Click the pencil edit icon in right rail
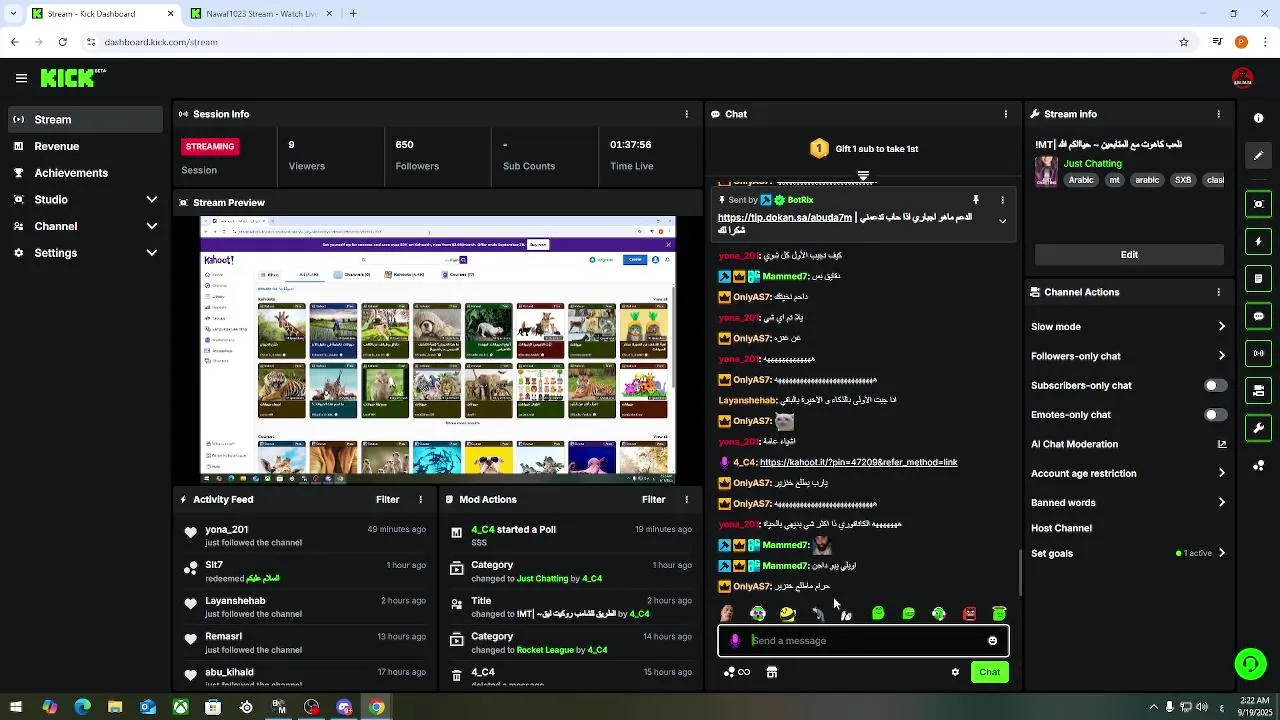 [1258, 155]
